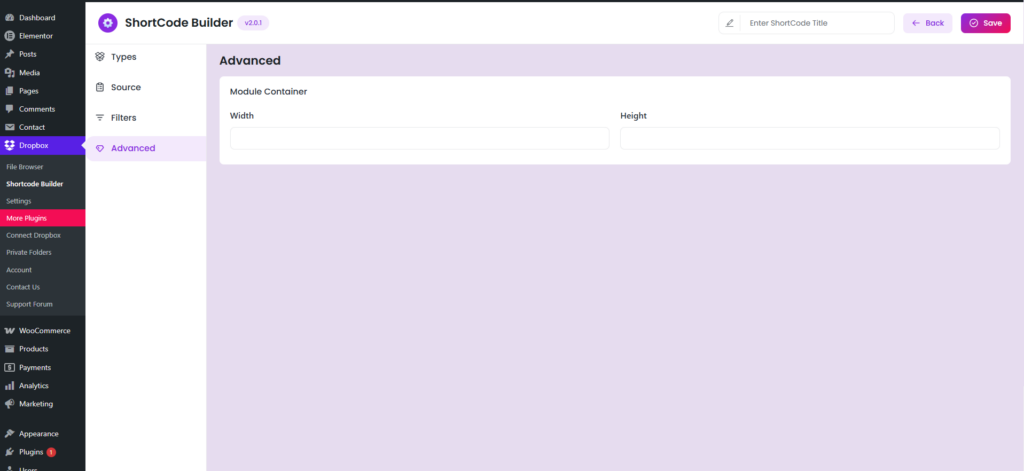Go Back using the Back button
Image resolution: width=1024 pixels, height=471 pixels.
(927, 23)
